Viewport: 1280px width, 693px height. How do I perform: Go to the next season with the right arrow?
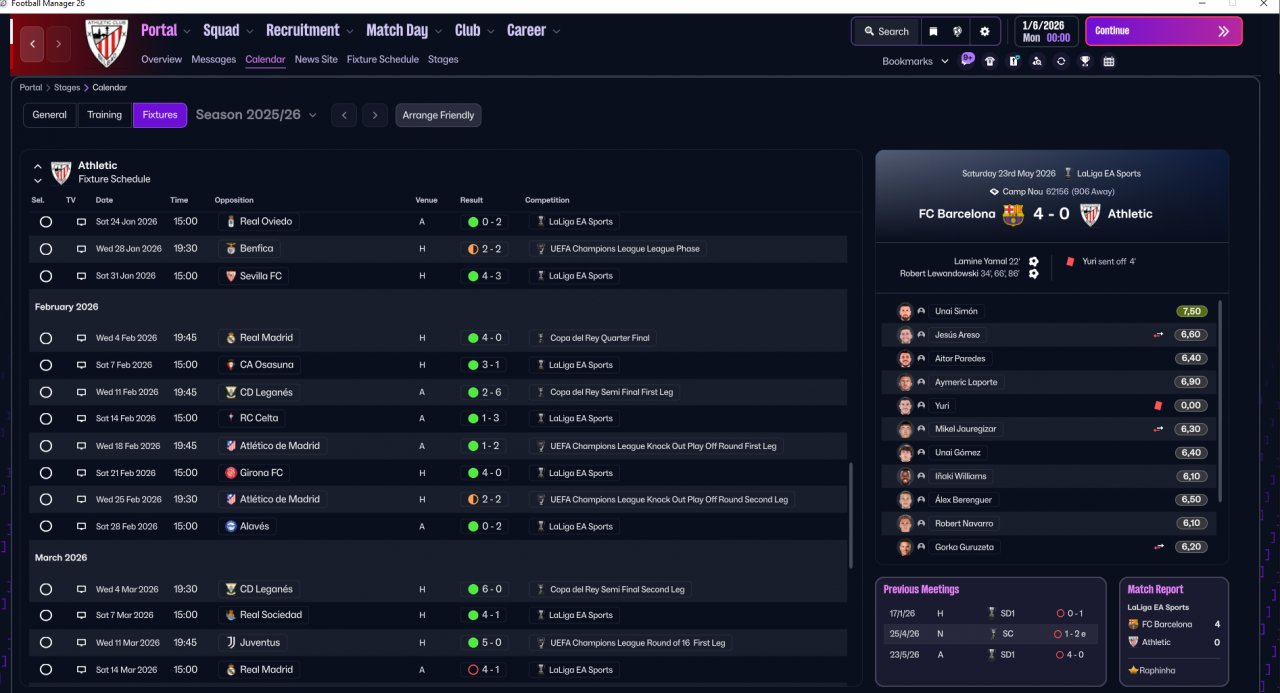[x=375, y=115]
